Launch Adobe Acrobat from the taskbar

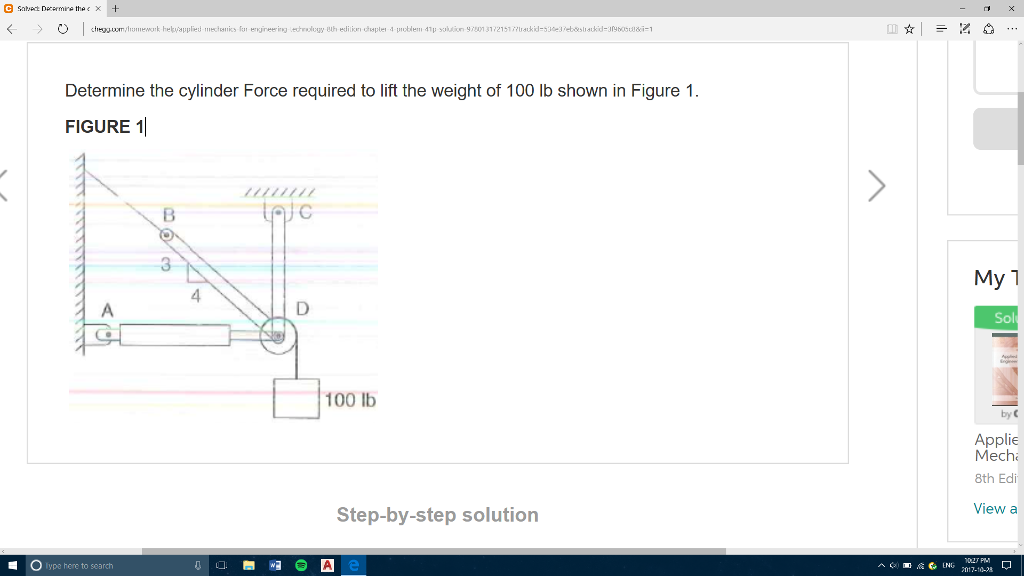click(327, 565)
